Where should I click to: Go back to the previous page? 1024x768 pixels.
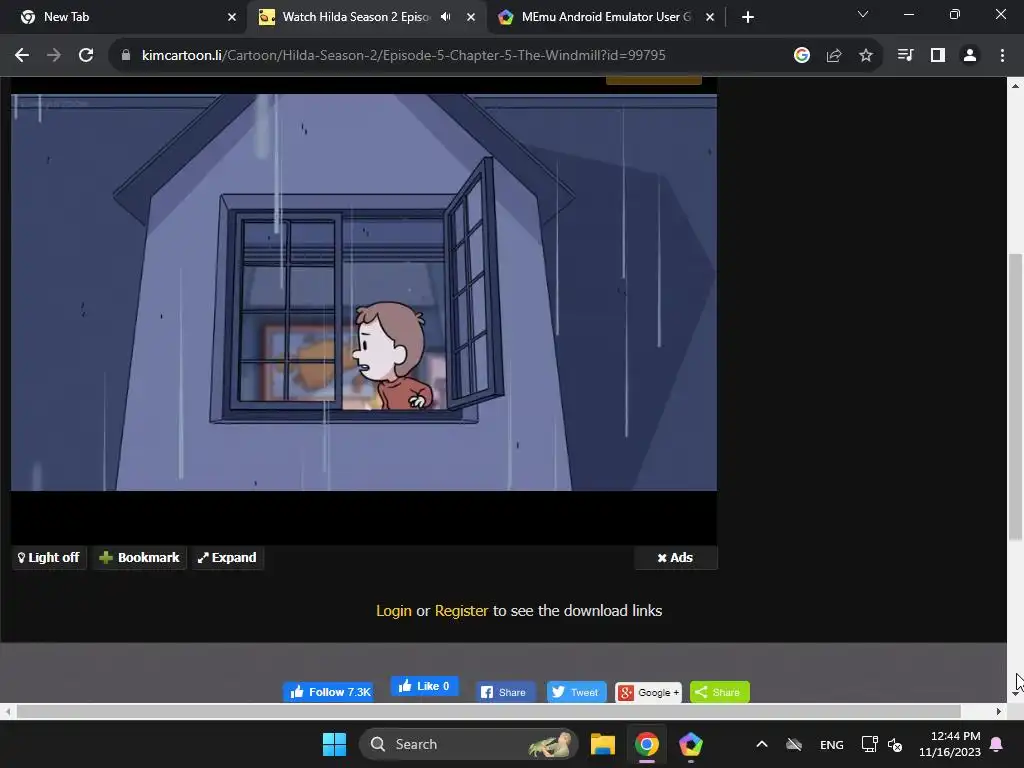22,56
